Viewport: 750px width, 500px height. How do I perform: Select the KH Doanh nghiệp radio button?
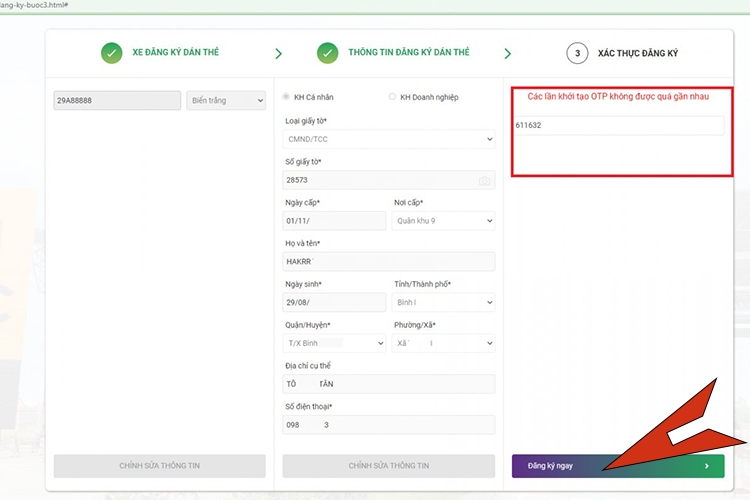(392, 97)
